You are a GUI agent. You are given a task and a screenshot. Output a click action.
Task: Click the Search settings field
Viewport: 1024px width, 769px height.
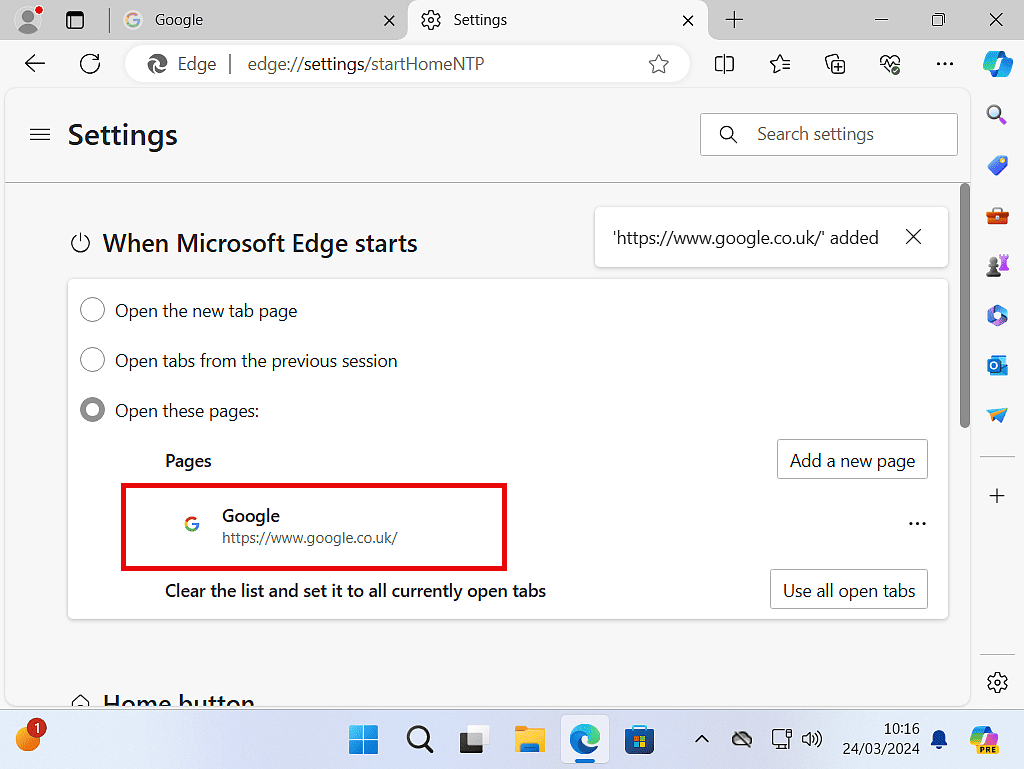(x=829, y=134)
